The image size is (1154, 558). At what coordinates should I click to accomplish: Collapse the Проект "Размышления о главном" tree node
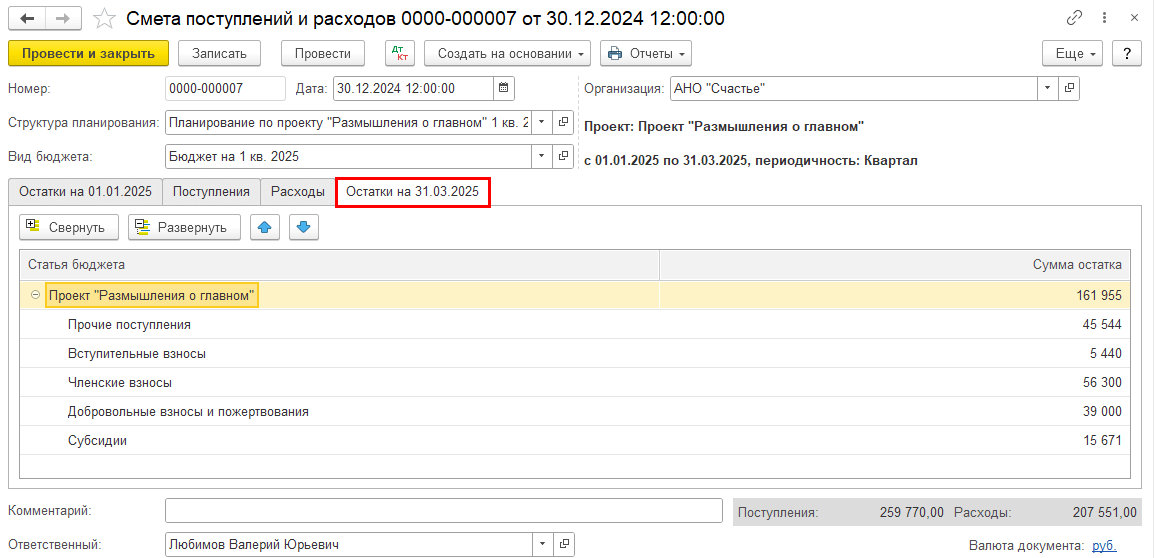click(x=36, y=295)
